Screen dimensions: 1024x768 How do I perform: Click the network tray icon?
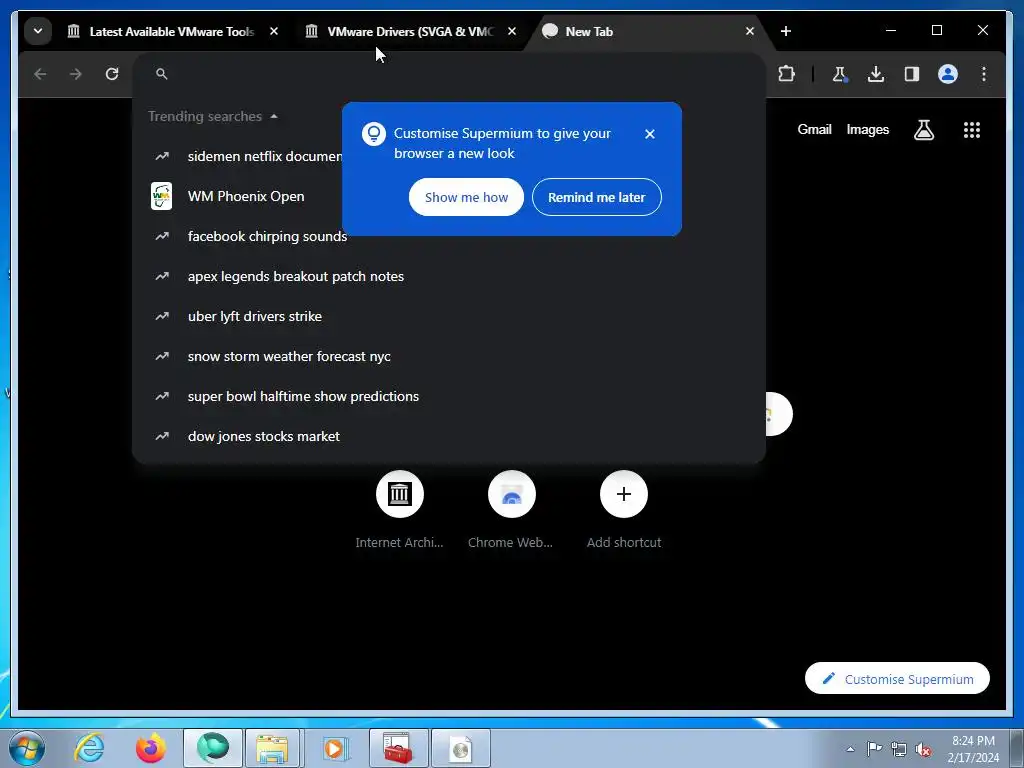click(x=899, y=749)
